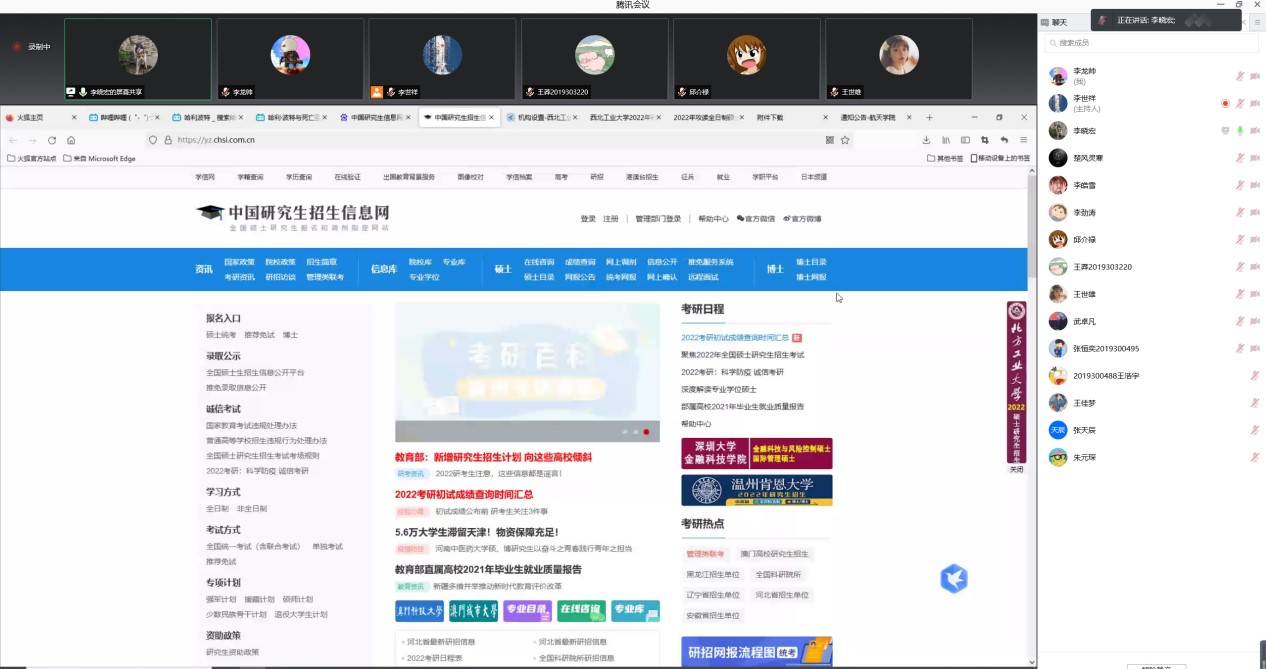Image resolution: width=1266 pixels, height=669 pixels.
Task: Open the new tab plus button
Action: [x=929, y=117]
